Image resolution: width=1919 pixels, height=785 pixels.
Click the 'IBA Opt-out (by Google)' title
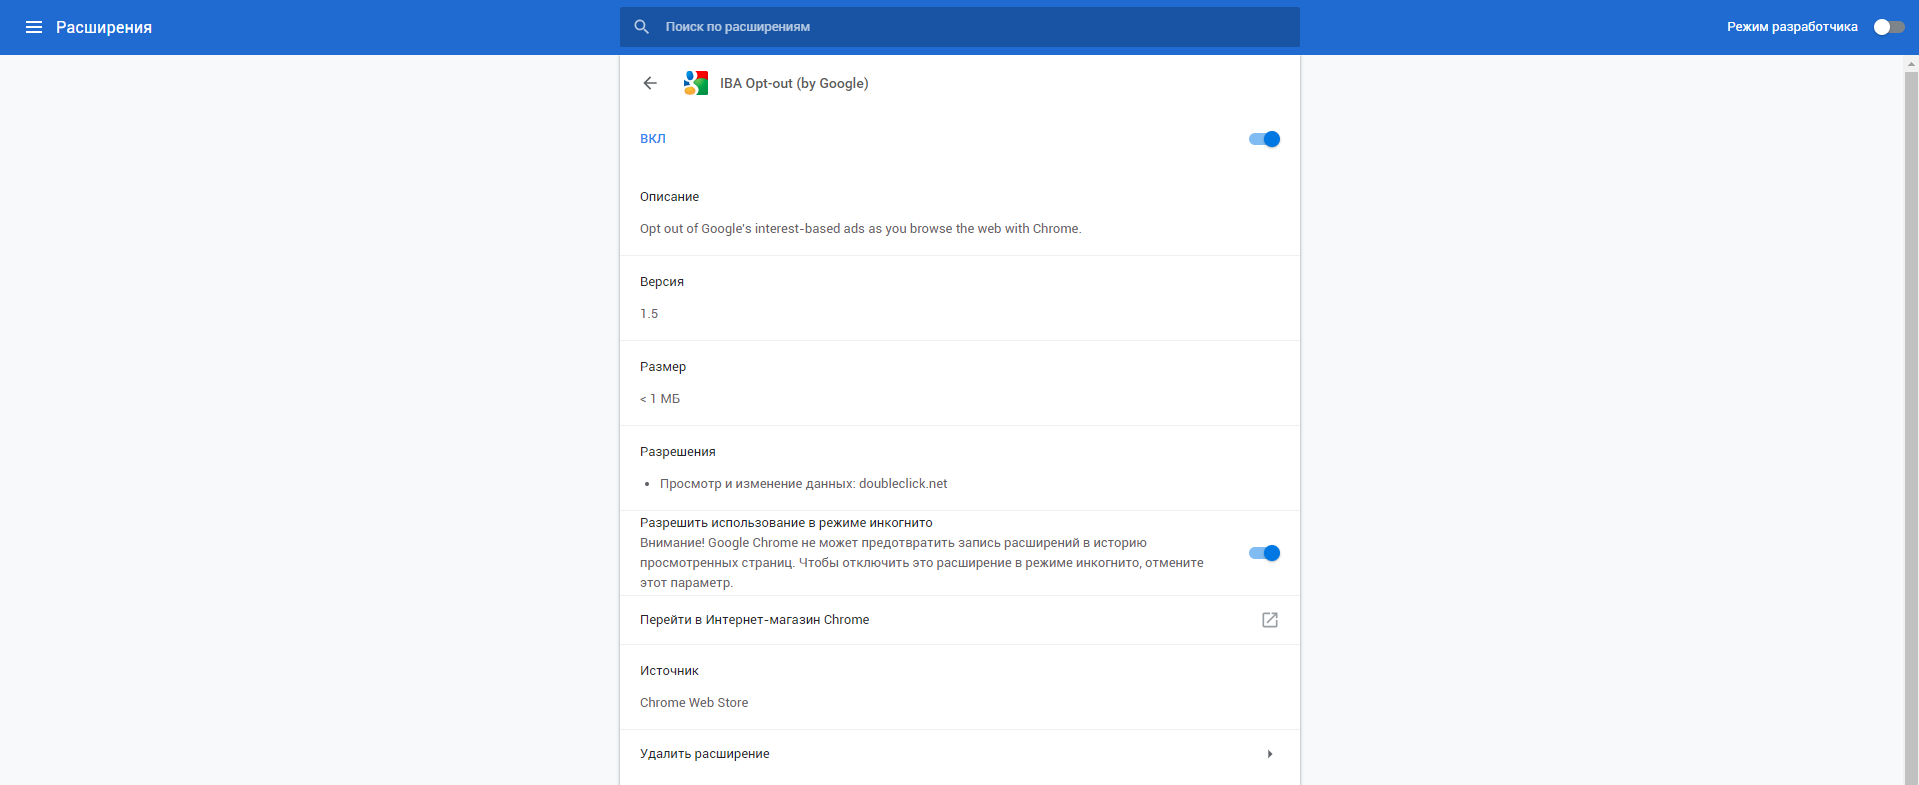(x=794, y=83)
